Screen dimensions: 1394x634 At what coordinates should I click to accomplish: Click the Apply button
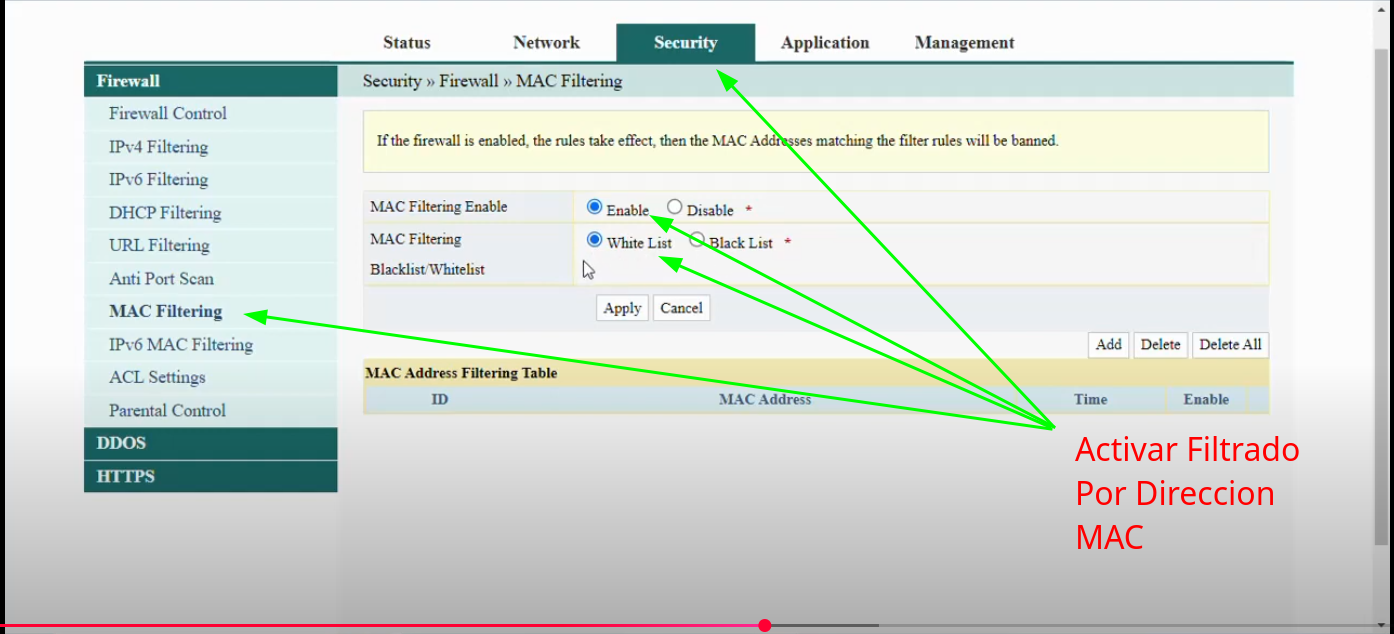[x=622, y=308]
